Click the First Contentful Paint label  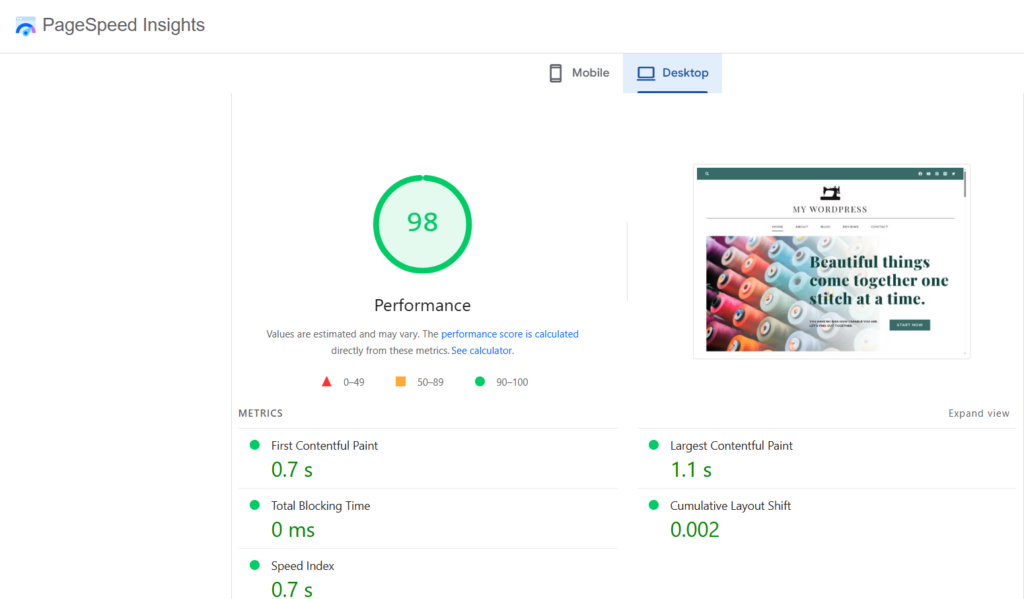325,445
